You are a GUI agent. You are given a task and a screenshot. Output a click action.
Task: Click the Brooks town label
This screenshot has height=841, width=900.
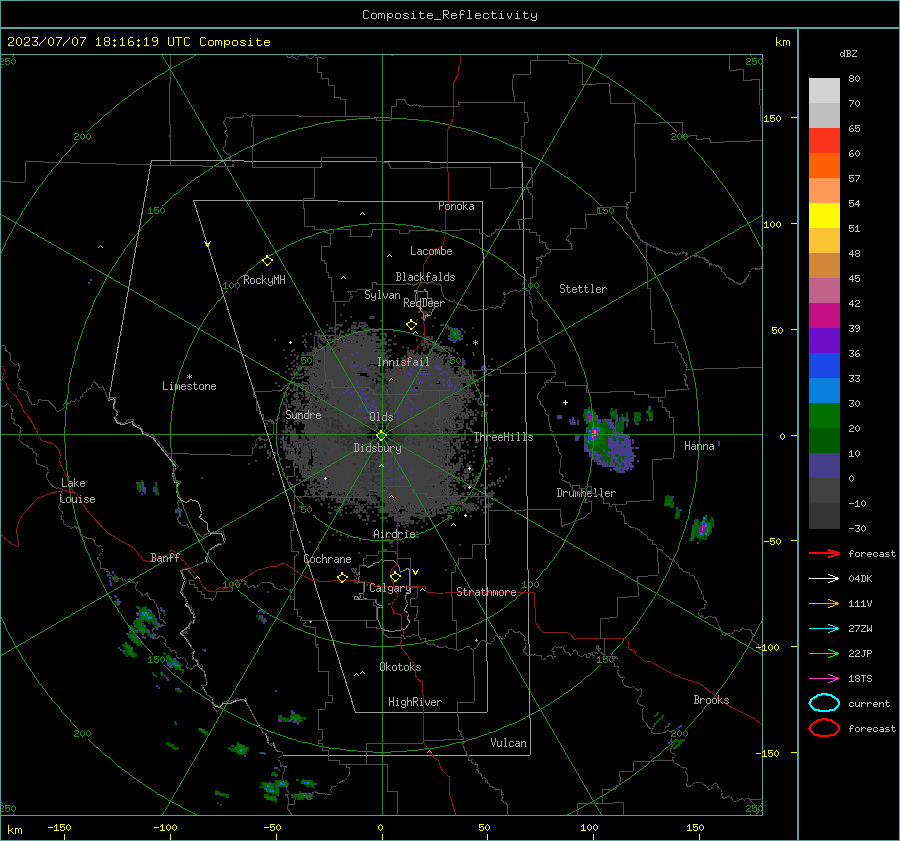coord(711,700)
